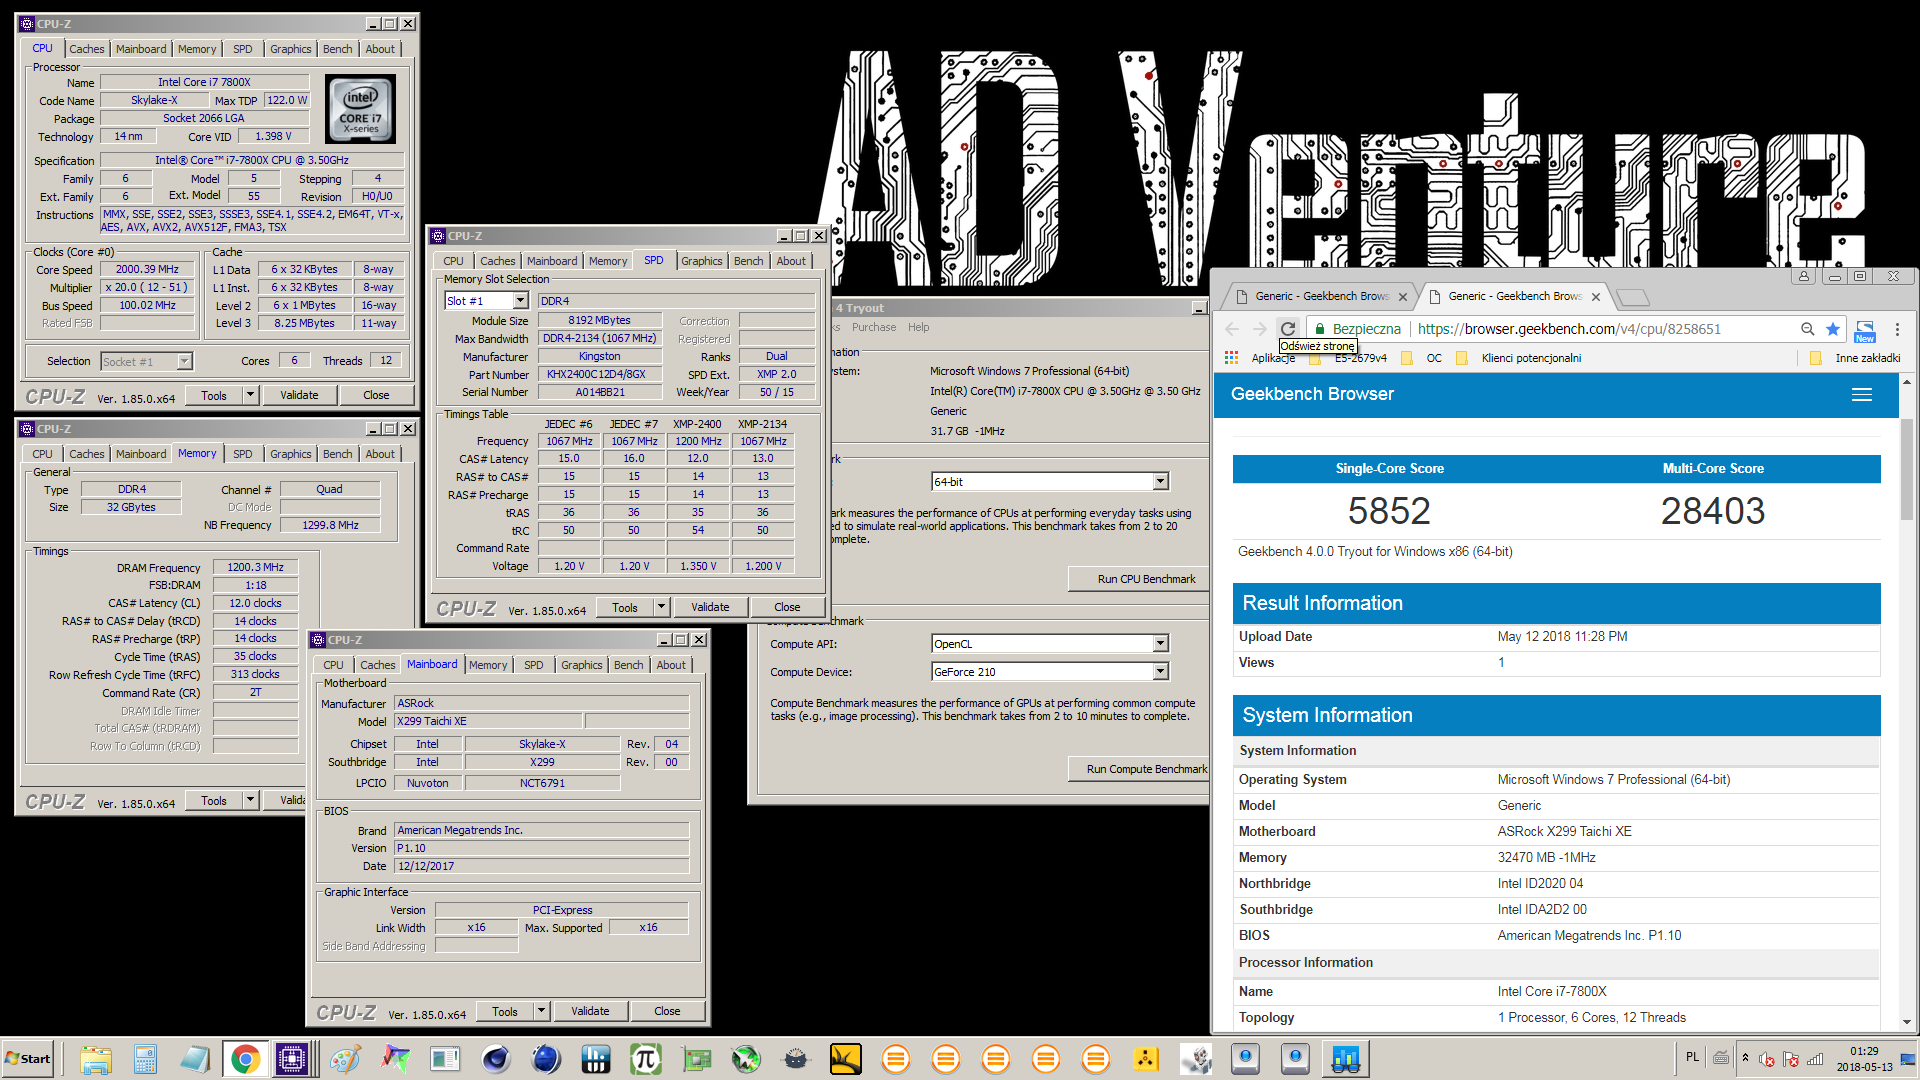This screenshot has height=1080, width=1920.
Task: Open the Aplikacje apps shortcut
Action: click(1262, 358)
